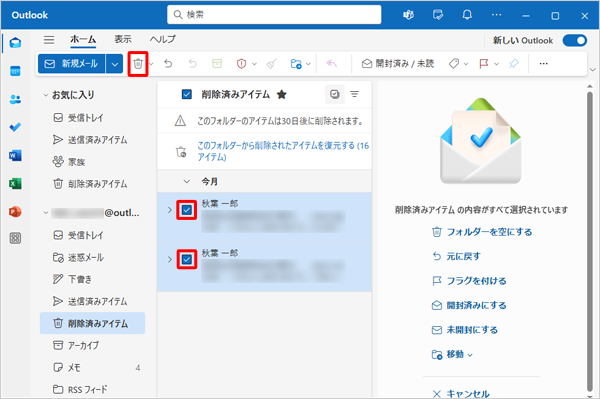
Task: Click the pin toolbar icon
Action: pyautogui.click(x=514, y=64)
